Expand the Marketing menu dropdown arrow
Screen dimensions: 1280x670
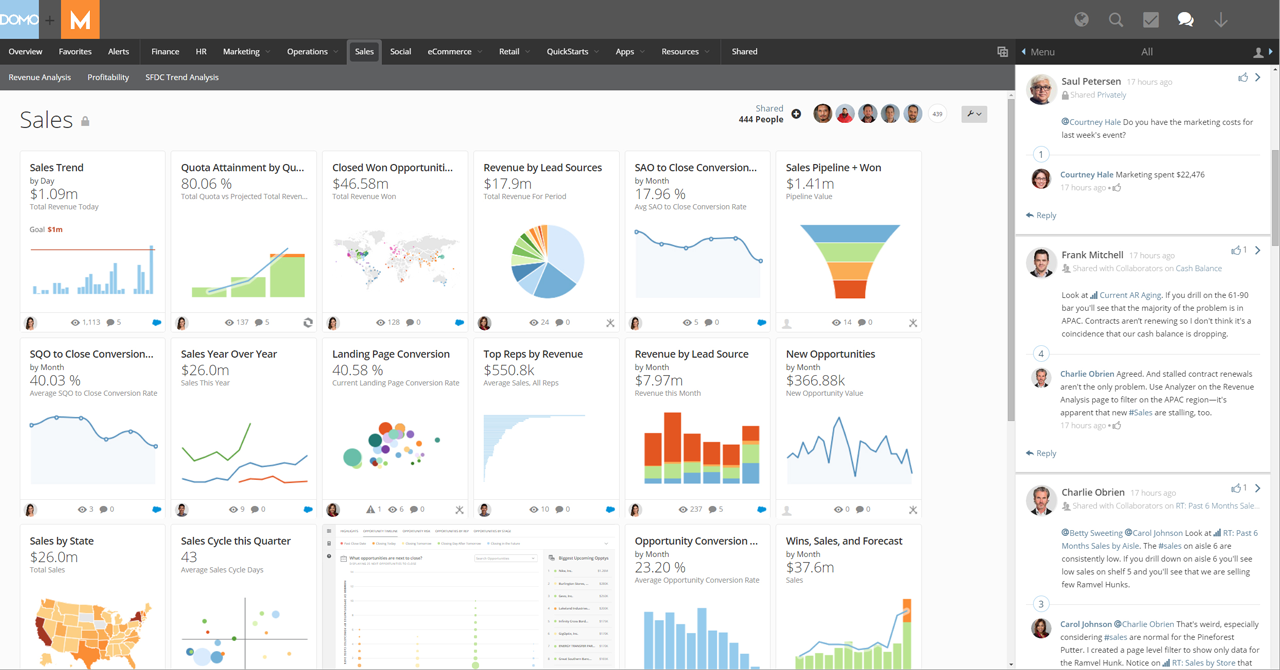(269, 52)
